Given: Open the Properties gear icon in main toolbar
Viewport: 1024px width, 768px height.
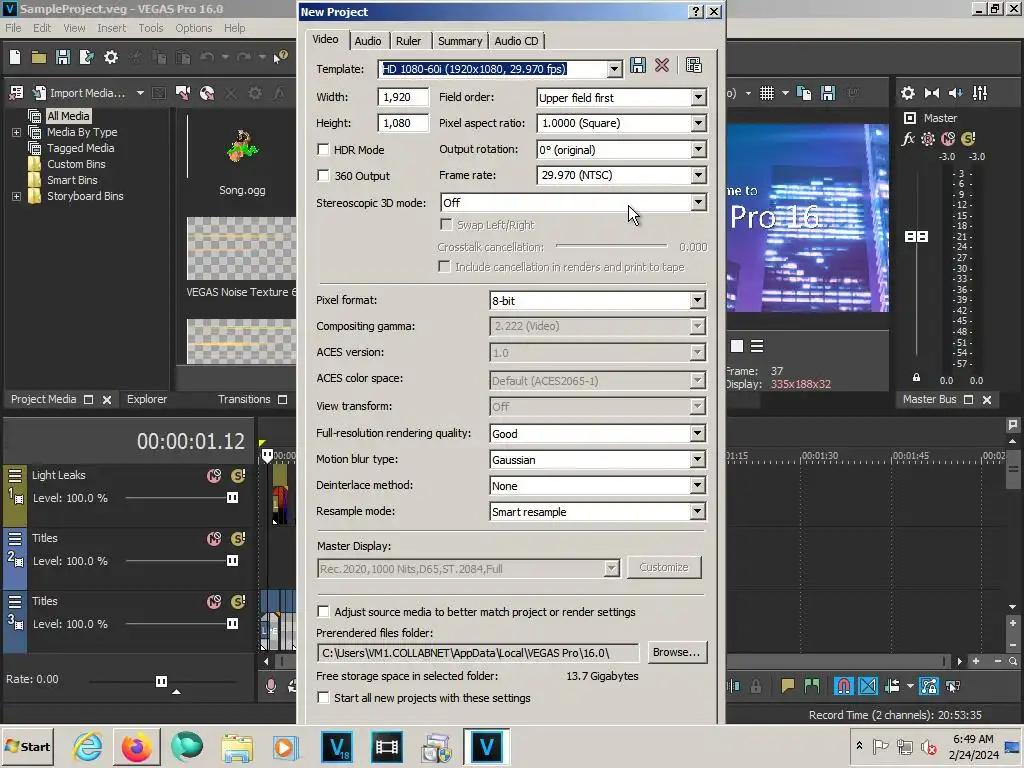Looking at the screenshot, I should (x=111, y=57).
